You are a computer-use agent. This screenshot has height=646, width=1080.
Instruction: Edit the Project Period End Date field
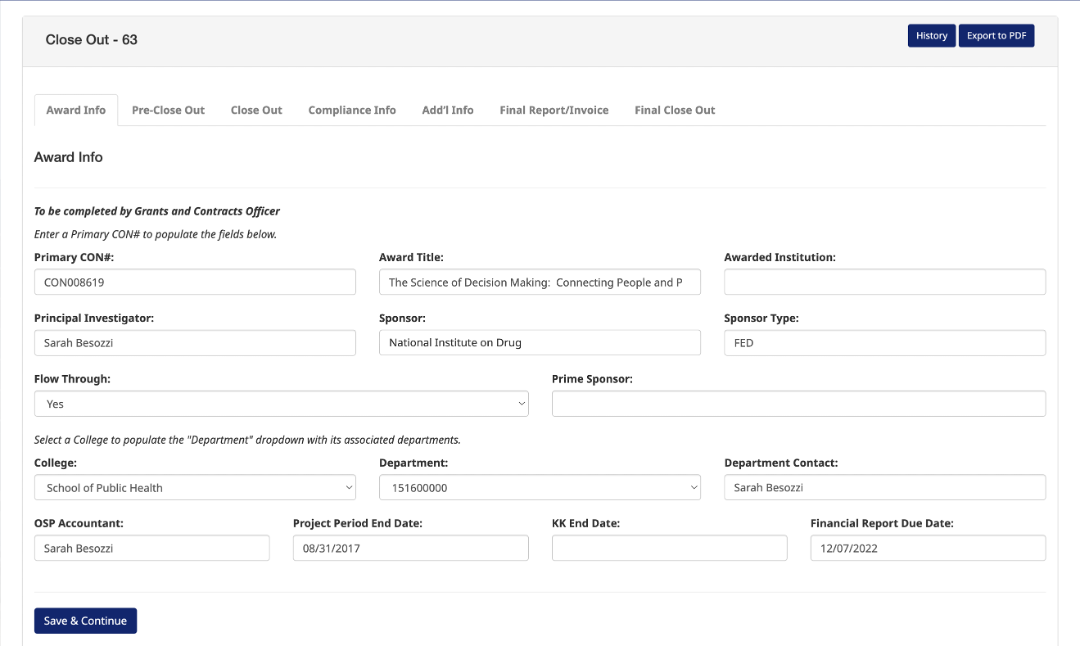pyautogui.click(x=410, y=548)
